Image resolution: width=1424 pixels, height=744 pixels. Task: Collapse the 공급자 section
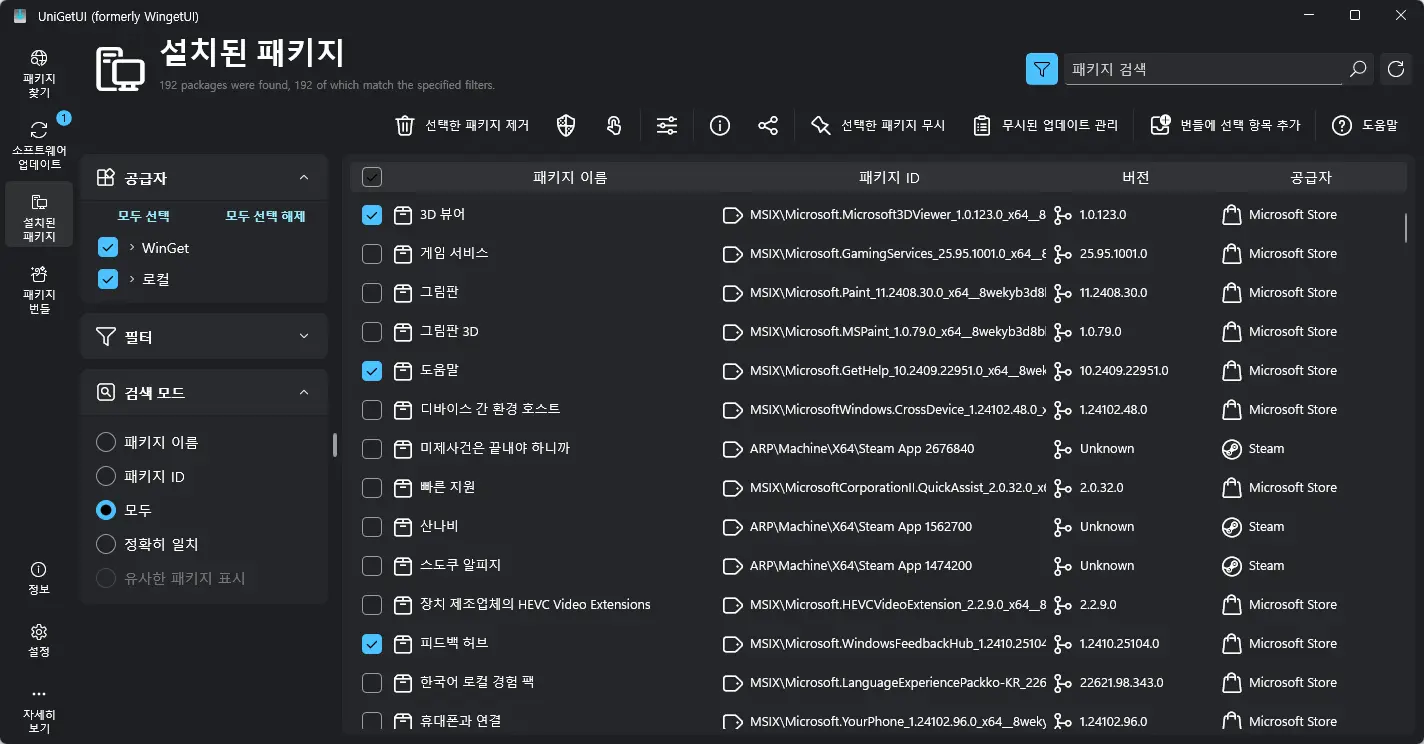pos(304,178)
